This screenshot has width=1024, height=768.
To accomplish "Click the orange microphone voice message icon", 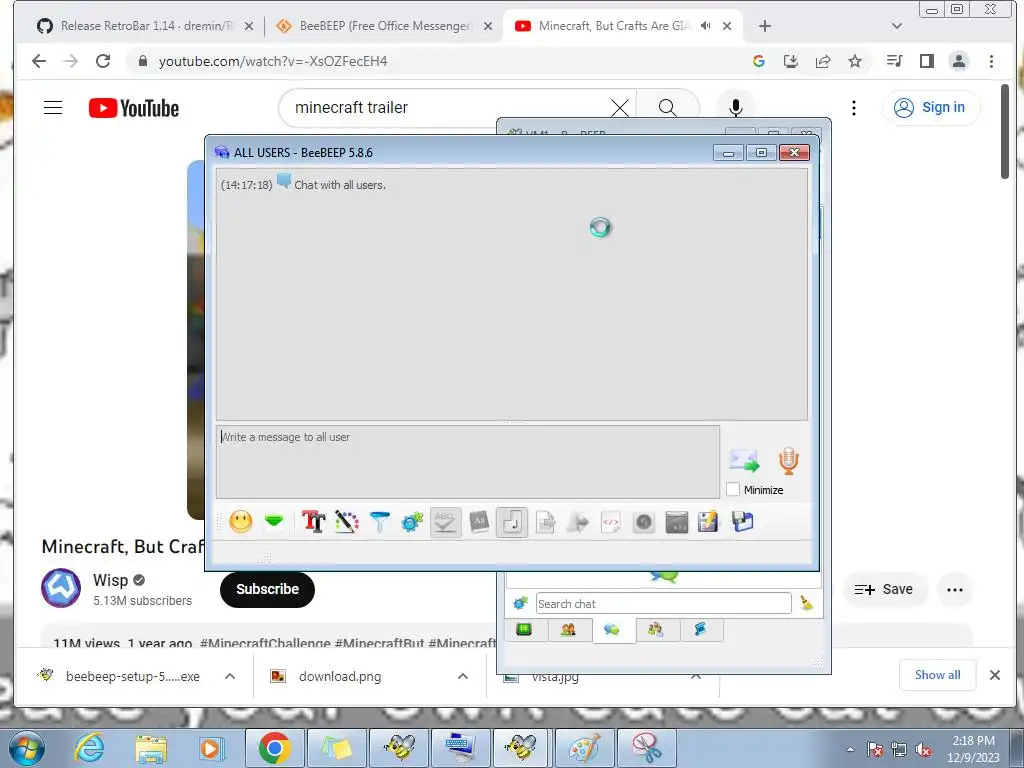I will tap(788, 460).
